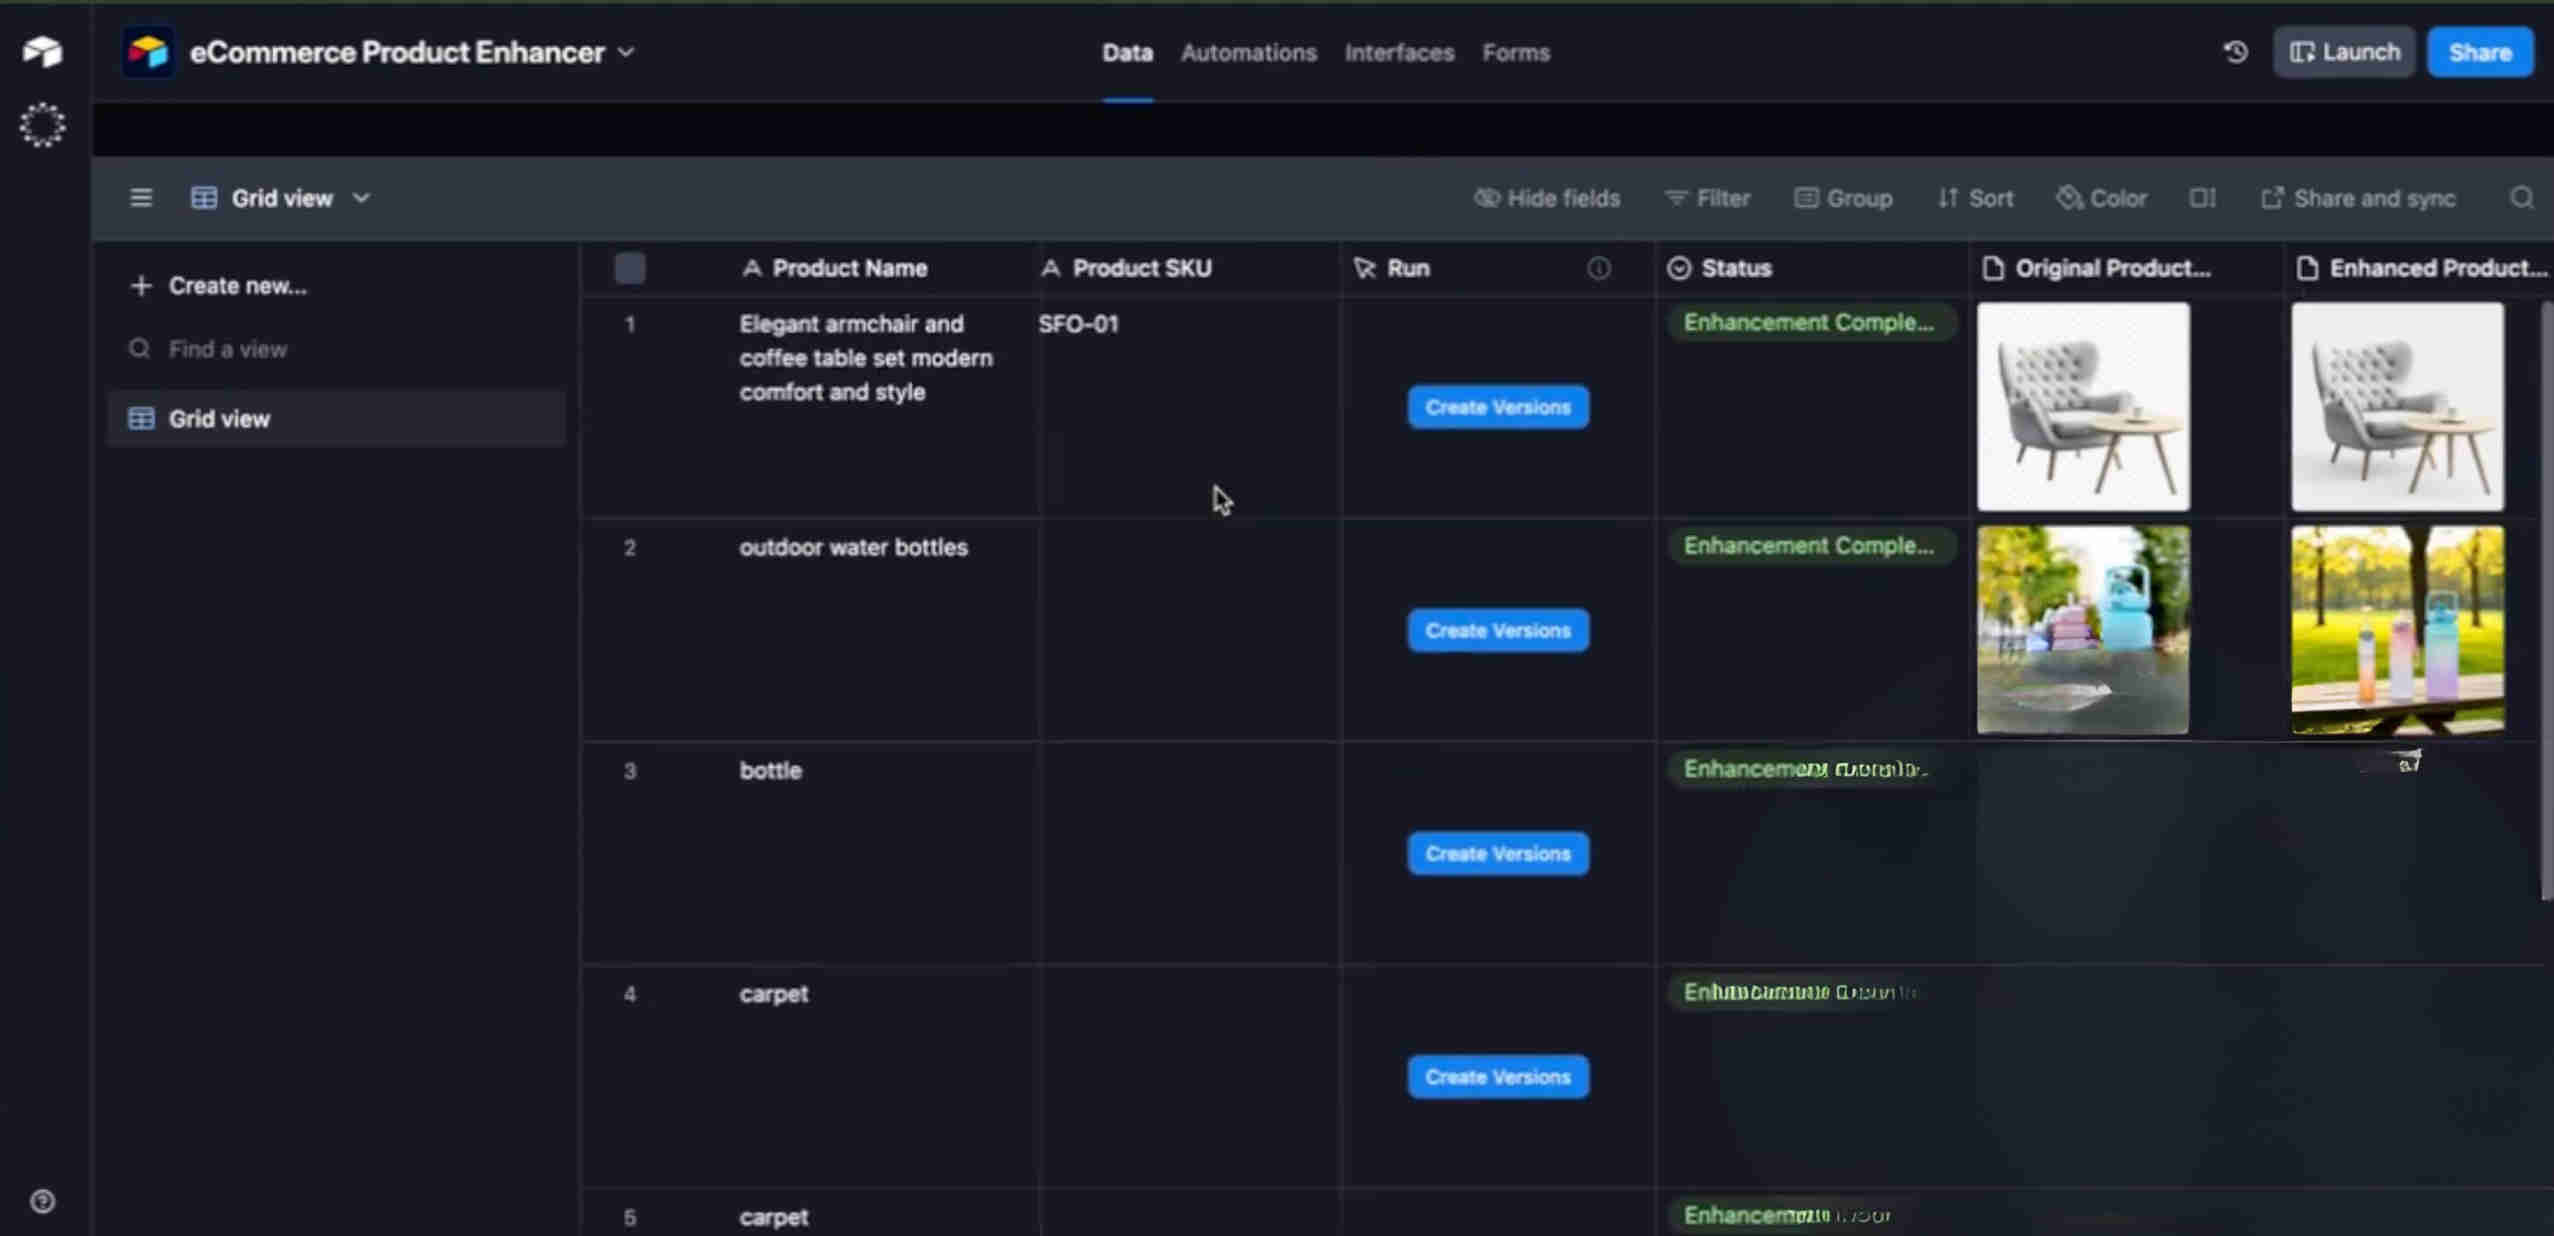Click the eCommerce Product Enhancer base icon
The image size is (2554, 1236).
(x=148, y=52)
